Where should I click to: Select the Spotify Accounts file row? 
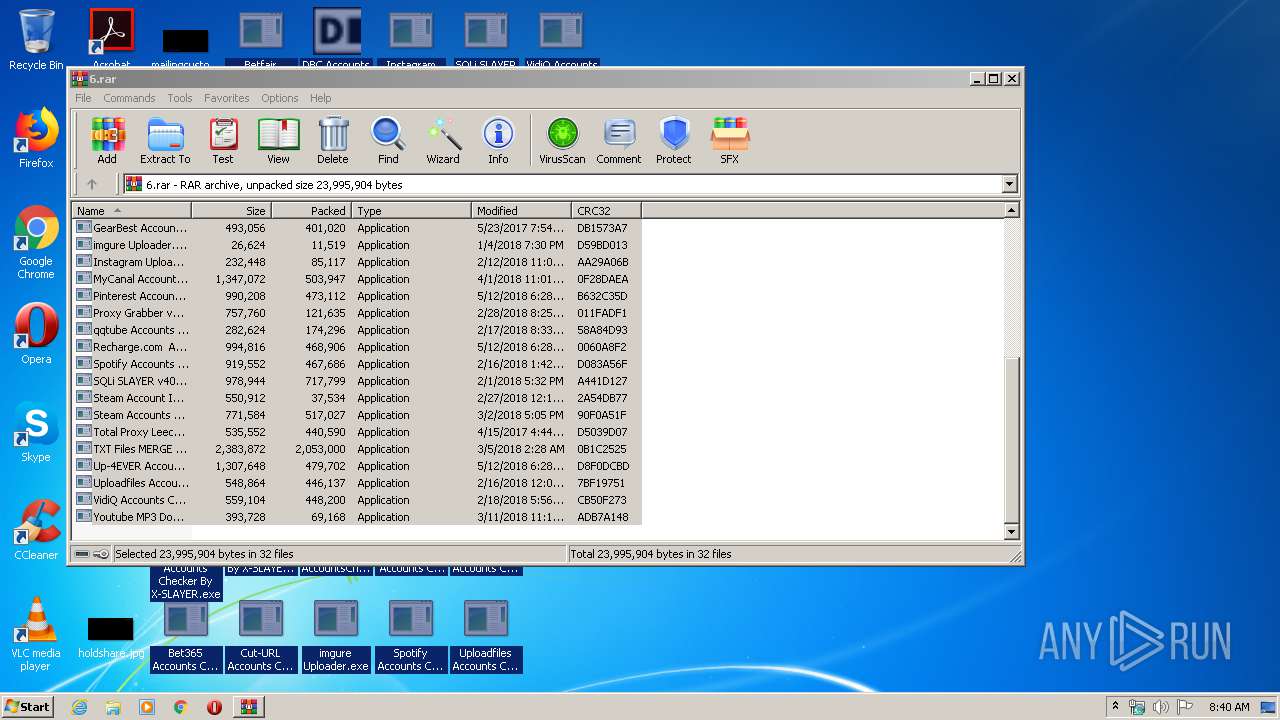(357, 364)
